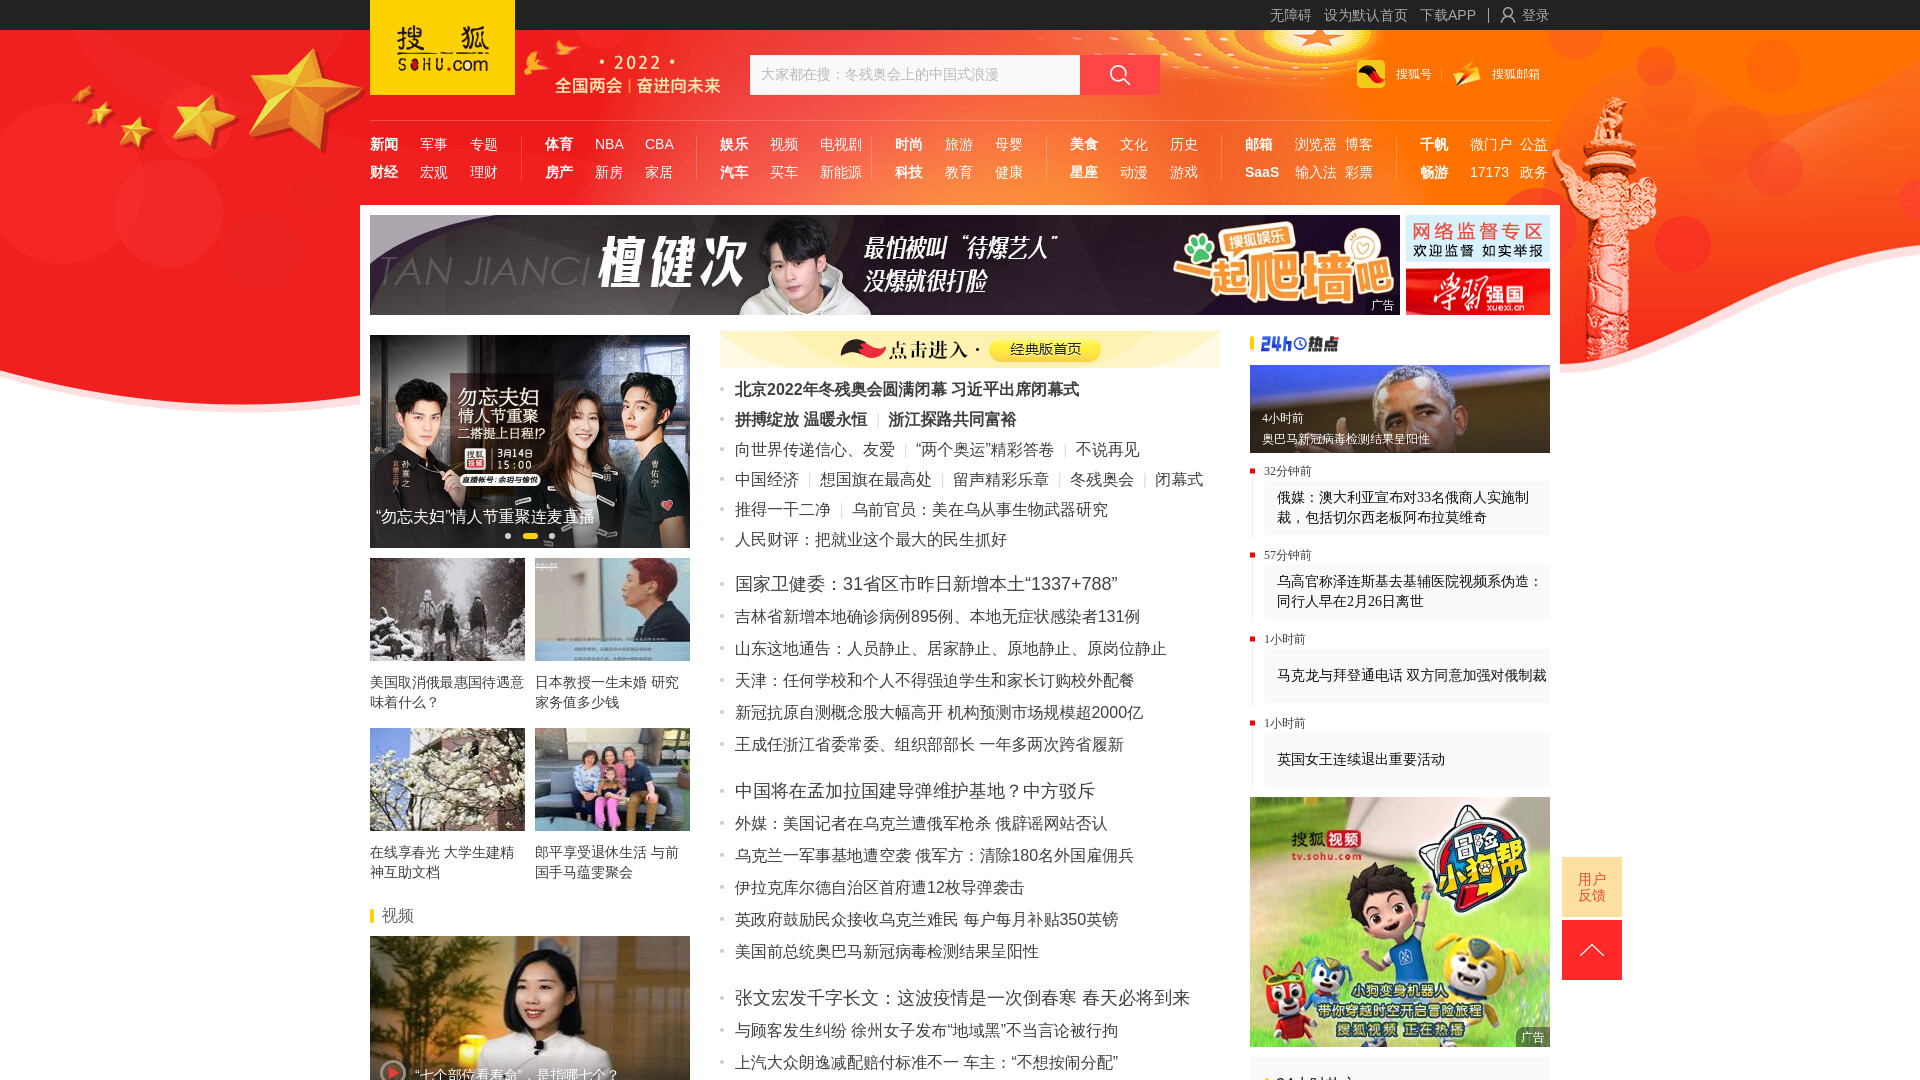Click the 搜狐号 fox icon
The height and width of the screenshot is (1080, 1920).
point(1371,74)
